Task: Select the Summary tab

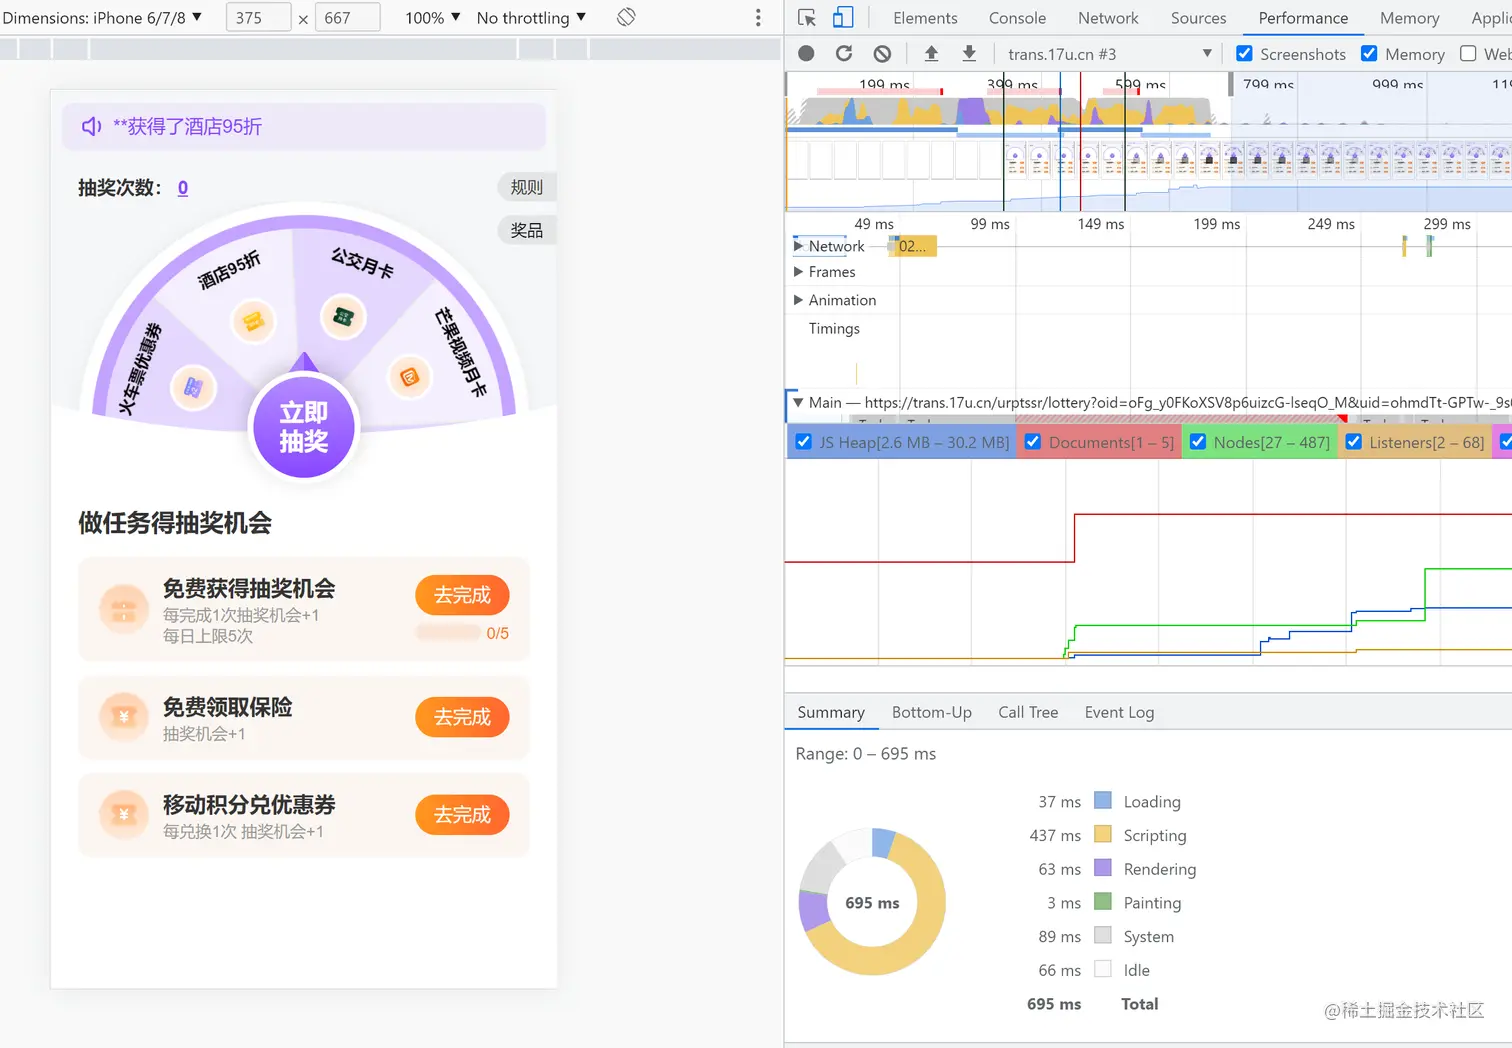Action: [x=831, y=712]
